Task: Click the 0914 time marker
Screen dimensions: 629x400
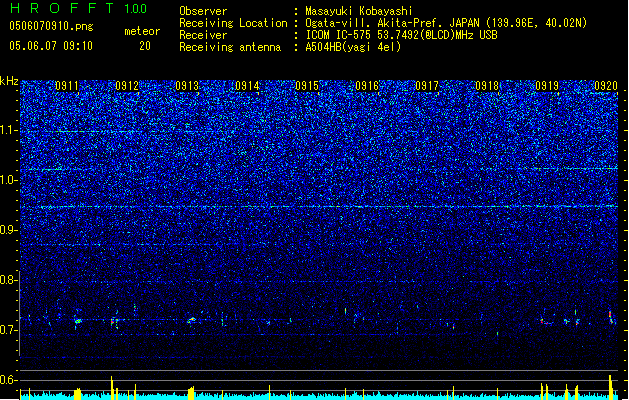Action: point(247,86)
